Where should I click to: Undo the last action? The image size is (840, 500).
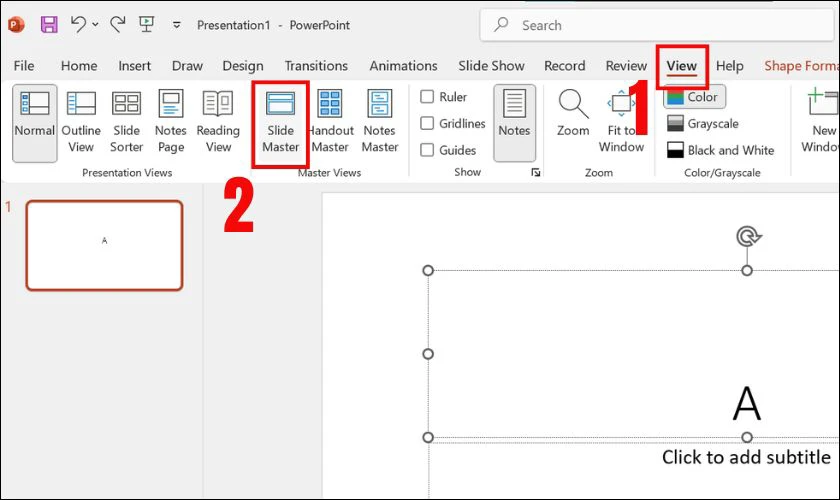click(x=78, y=24)
